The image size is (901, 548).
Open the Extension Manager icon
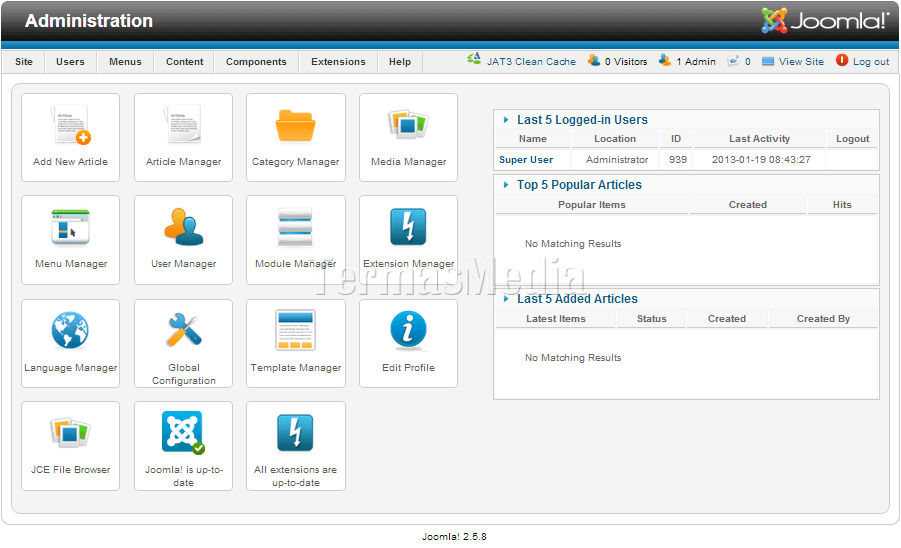pos(408,227)
